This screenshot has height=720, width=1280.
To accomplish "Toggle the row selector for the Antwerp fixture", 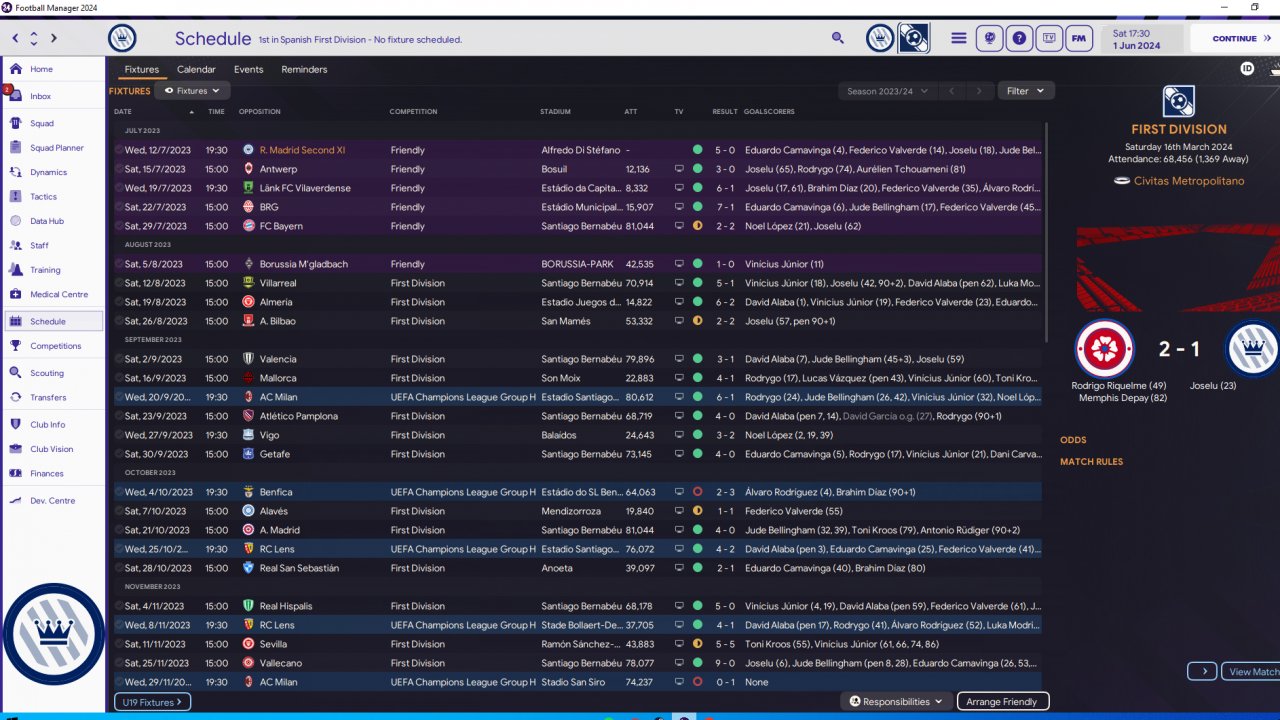I will 118,169.
